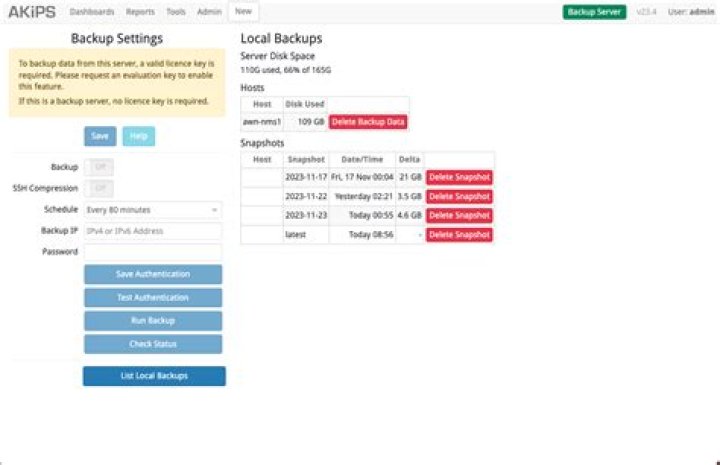Screen dimensions: 720x465
Task: Open the Help button
Action: click(139, 136)
